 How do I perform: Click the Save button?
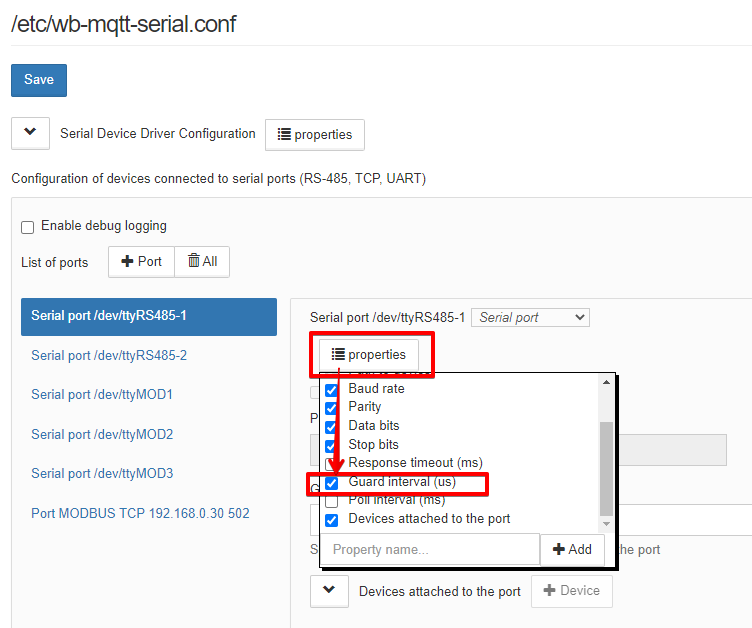pyautogui.click(x=39, y=80)
